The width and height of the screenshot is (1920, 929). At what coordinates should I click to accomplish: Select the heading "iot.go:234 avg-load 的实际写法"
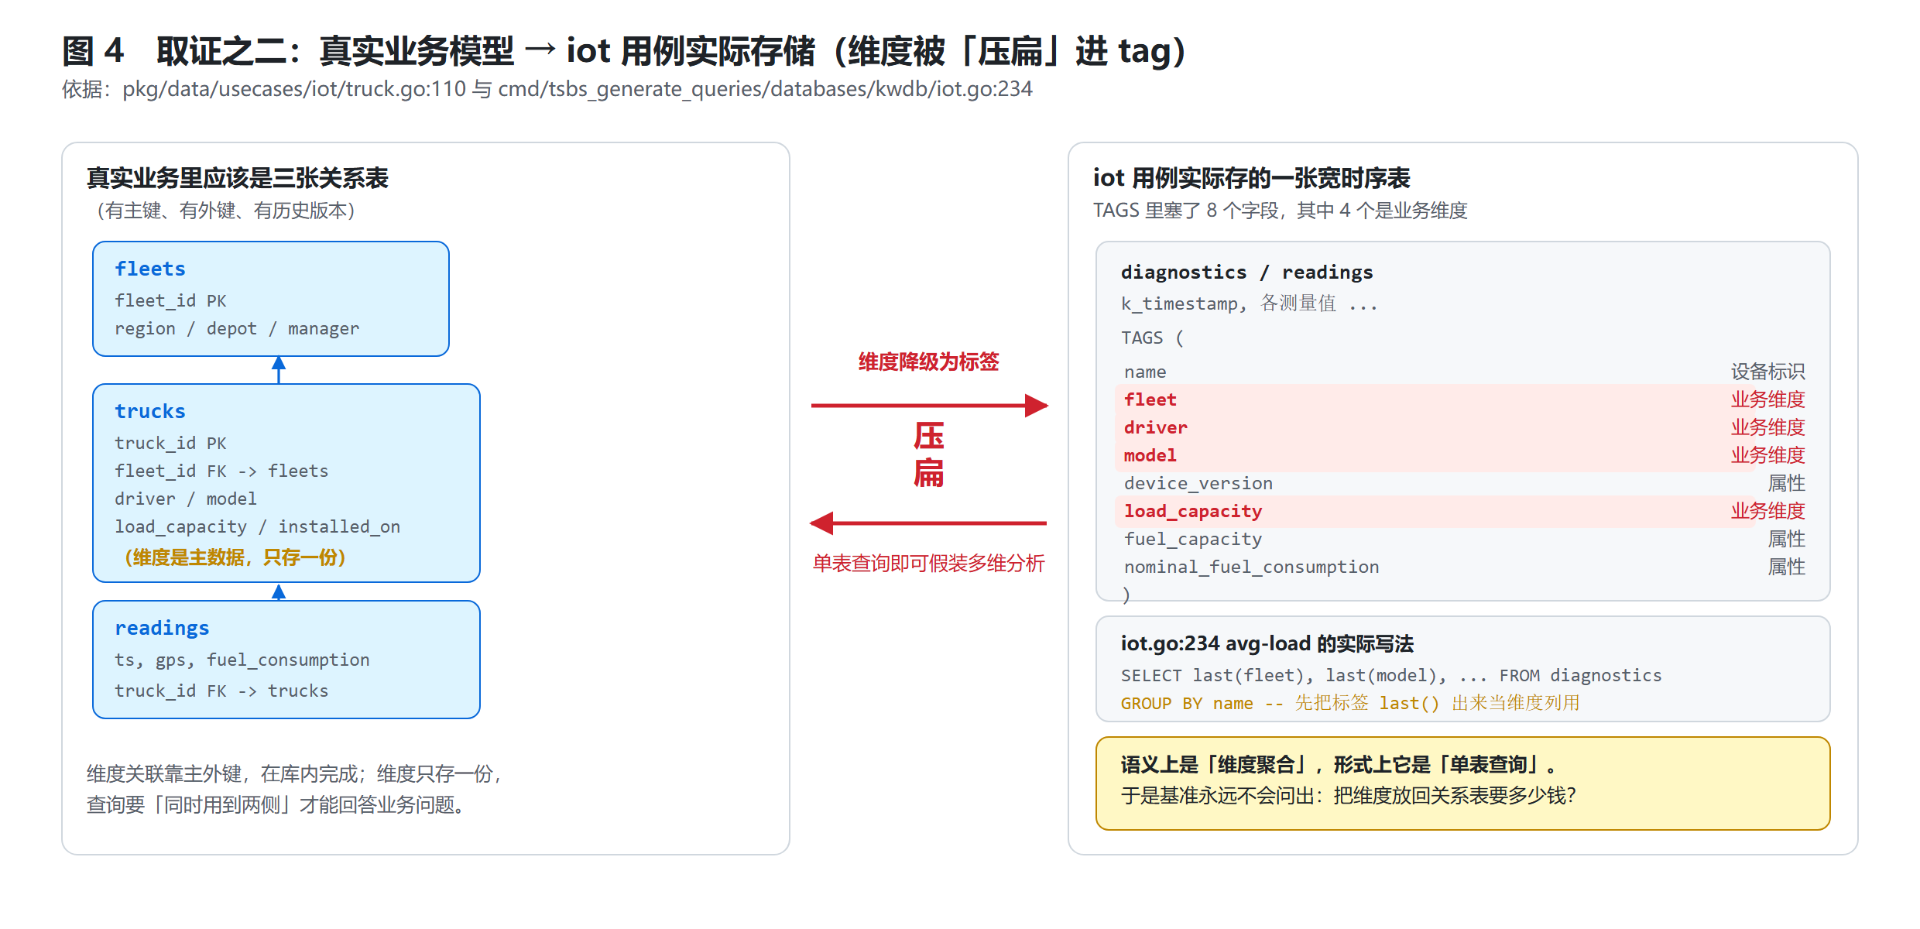click(x=1267, y=644)
